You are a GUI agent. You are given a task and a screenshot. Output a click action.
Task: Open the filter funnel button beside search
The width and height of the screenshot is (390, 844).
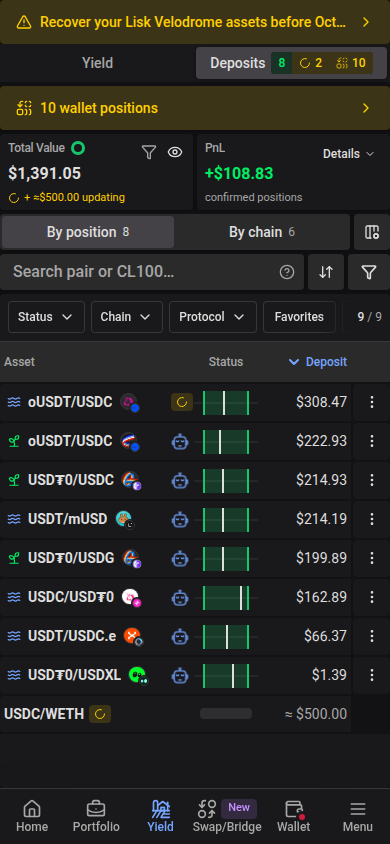coord(368,272)
